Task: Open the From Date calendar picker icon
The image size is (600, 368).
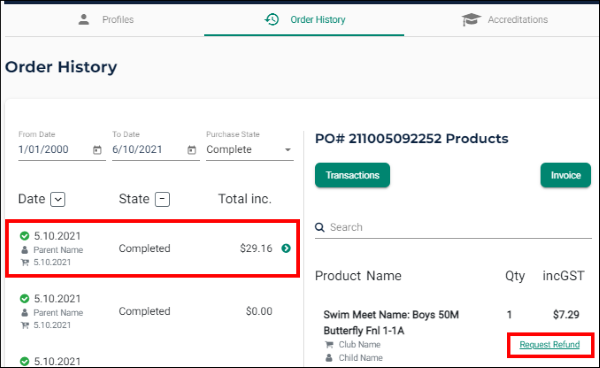Action: tap(97, 150)
